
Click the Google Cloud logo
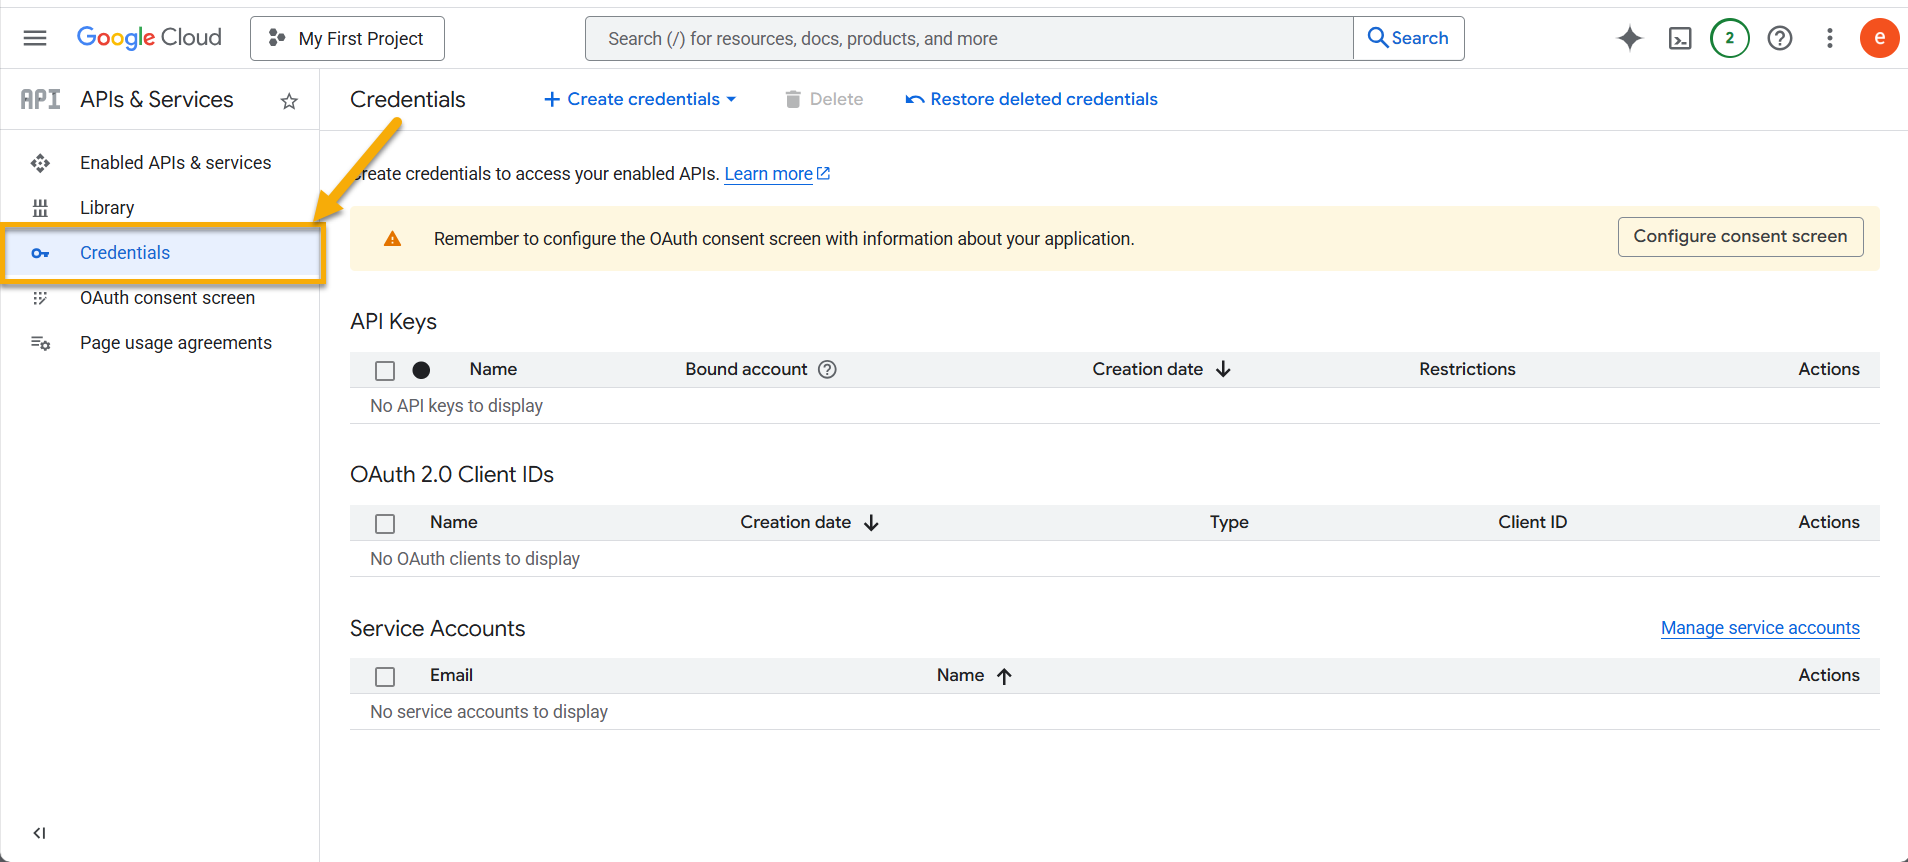coord(149,38)
